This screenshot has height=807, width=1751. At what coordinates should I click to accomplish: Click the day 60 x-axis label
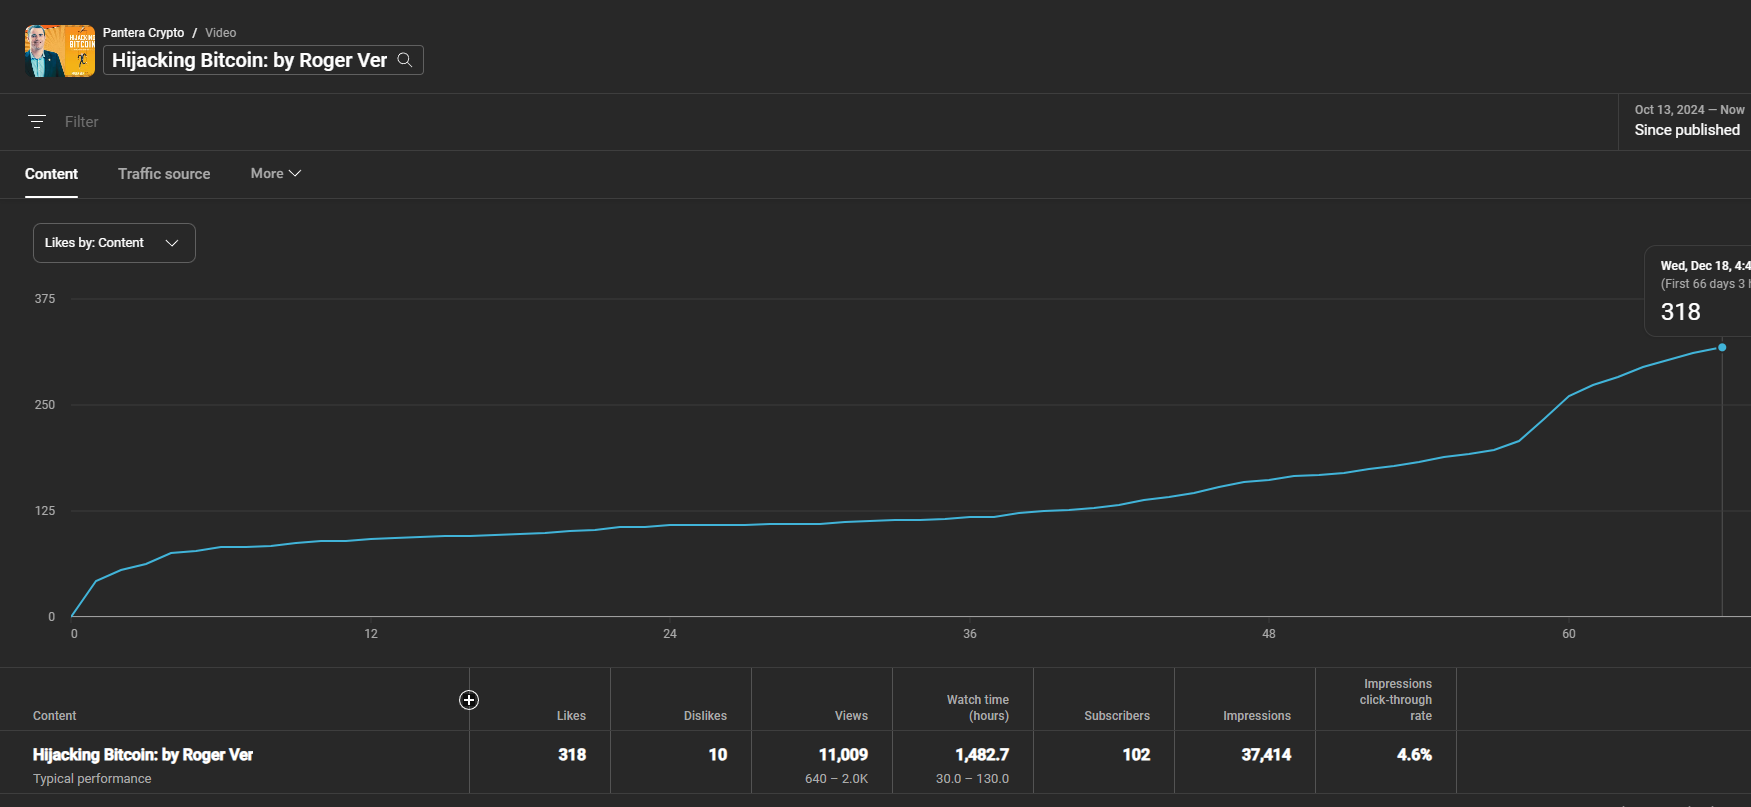tap(1569, 634)
